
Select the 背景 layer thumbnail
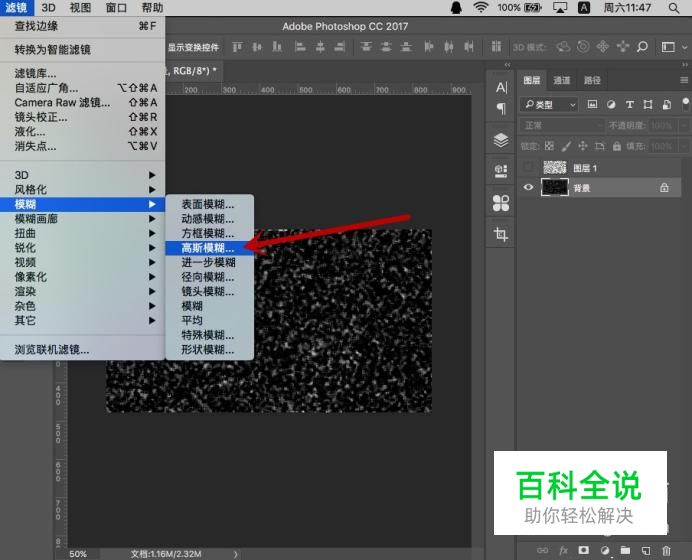(x=555, y=188)
